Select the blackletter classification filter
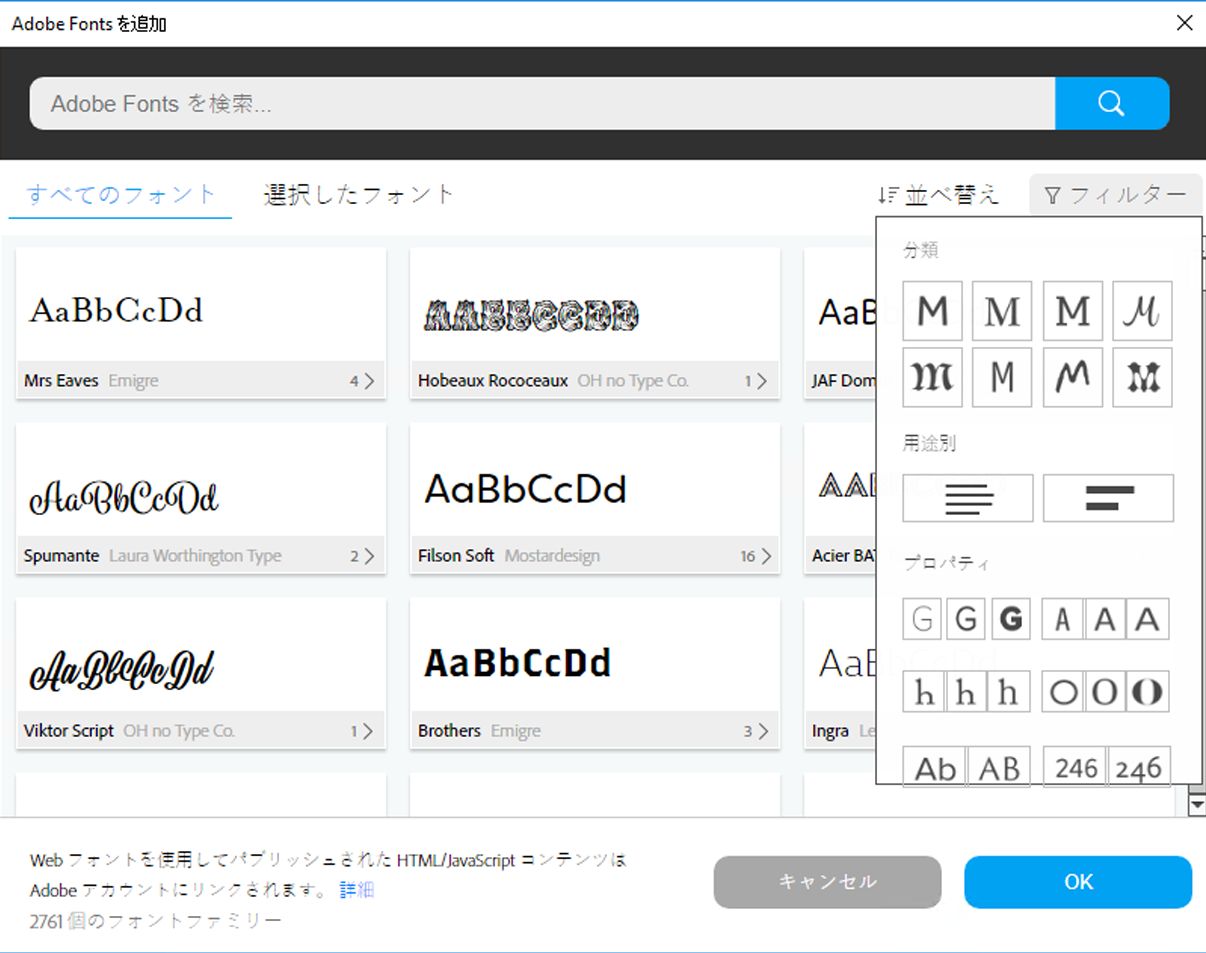This screenshot has height=953, width=1206. pos(932,378)
